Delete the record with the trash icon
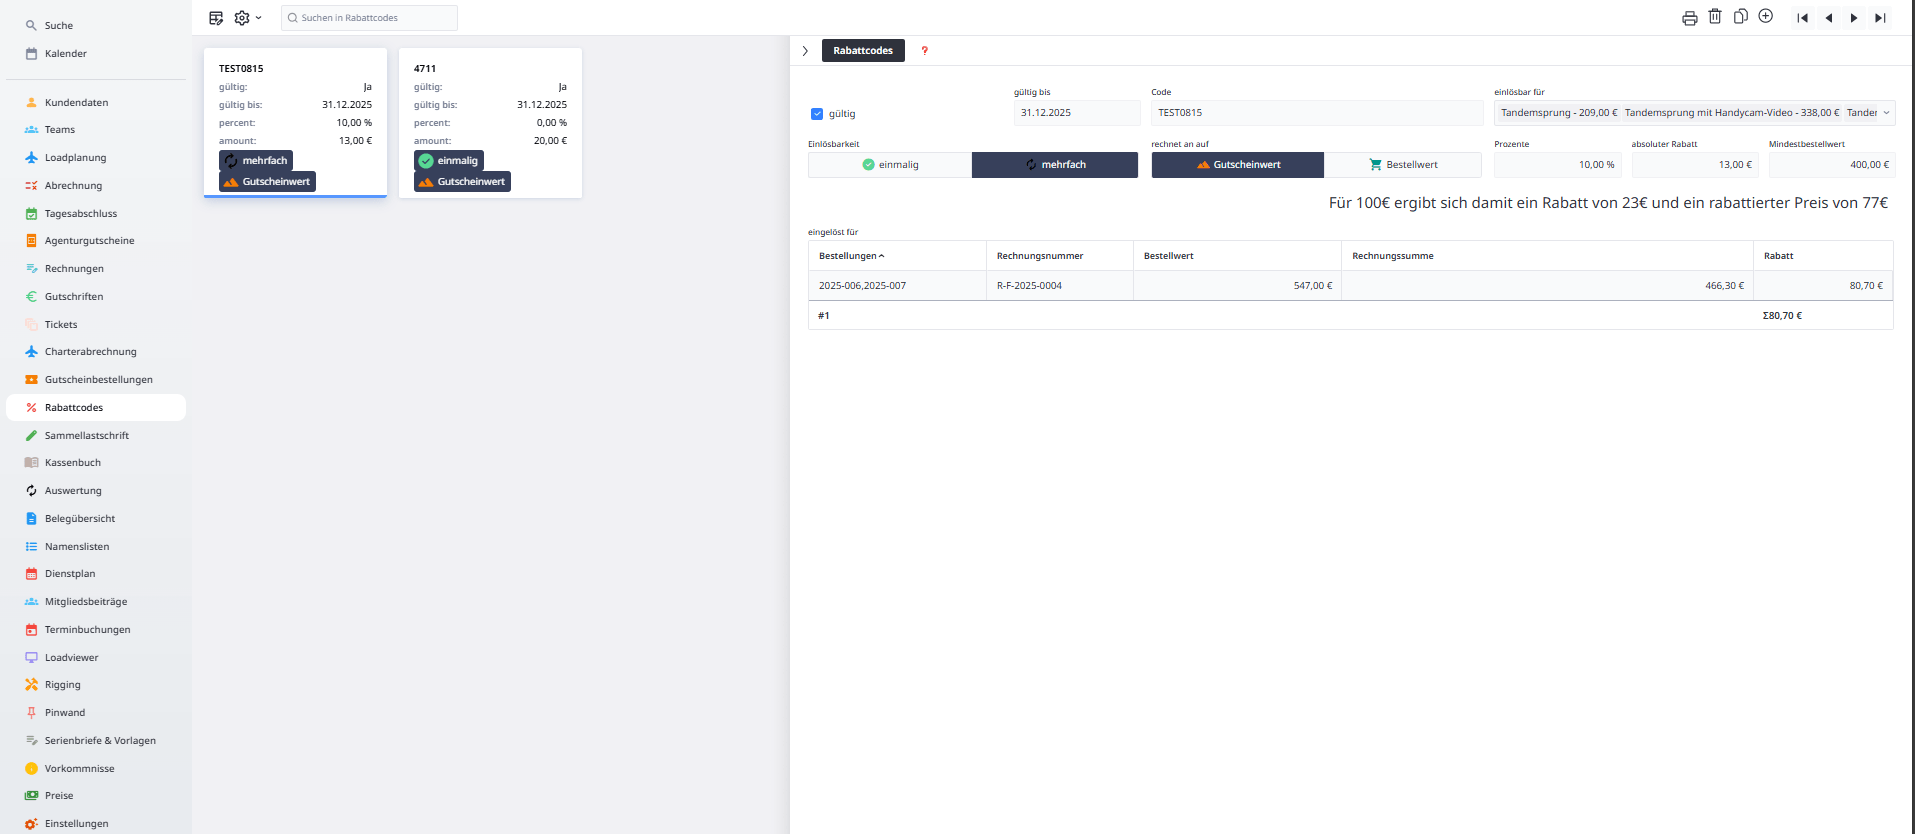Image resolution: width=1915 pixels, height=834 pixels. coord(1715,17)
